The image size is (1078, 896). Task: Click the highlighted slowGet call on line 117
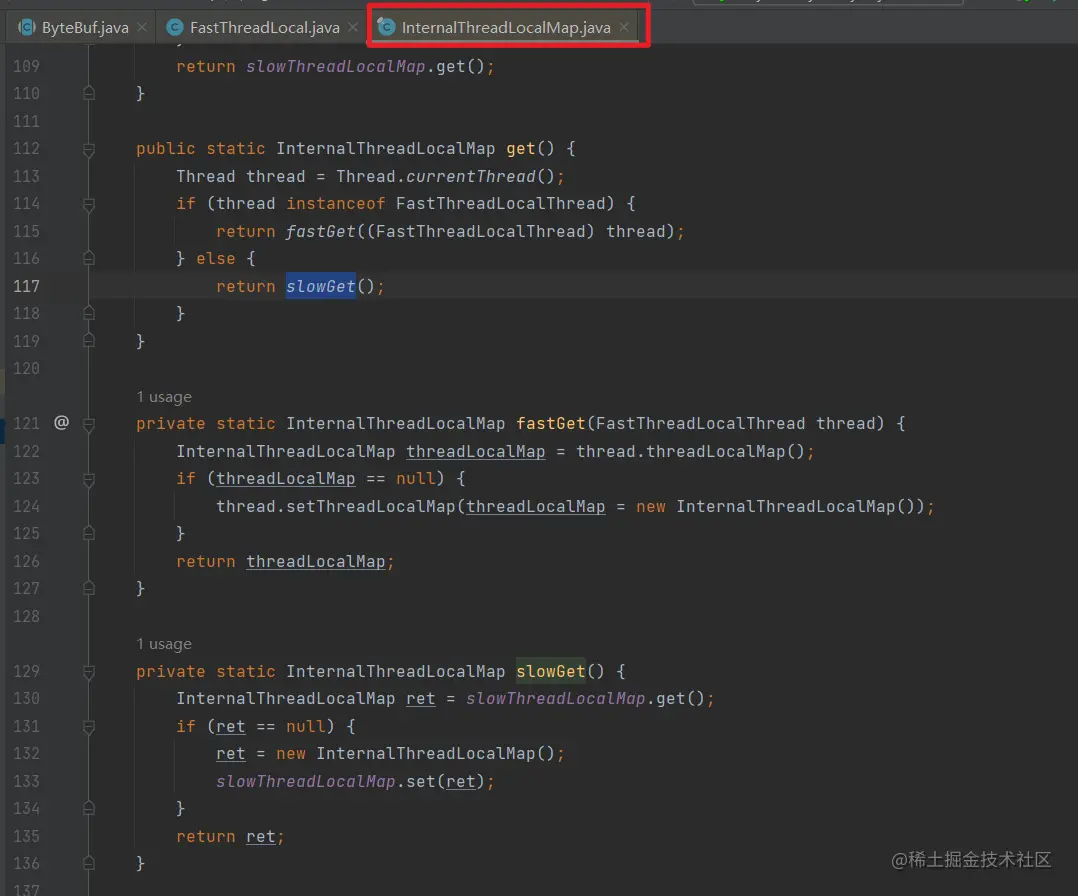(320, 286)
